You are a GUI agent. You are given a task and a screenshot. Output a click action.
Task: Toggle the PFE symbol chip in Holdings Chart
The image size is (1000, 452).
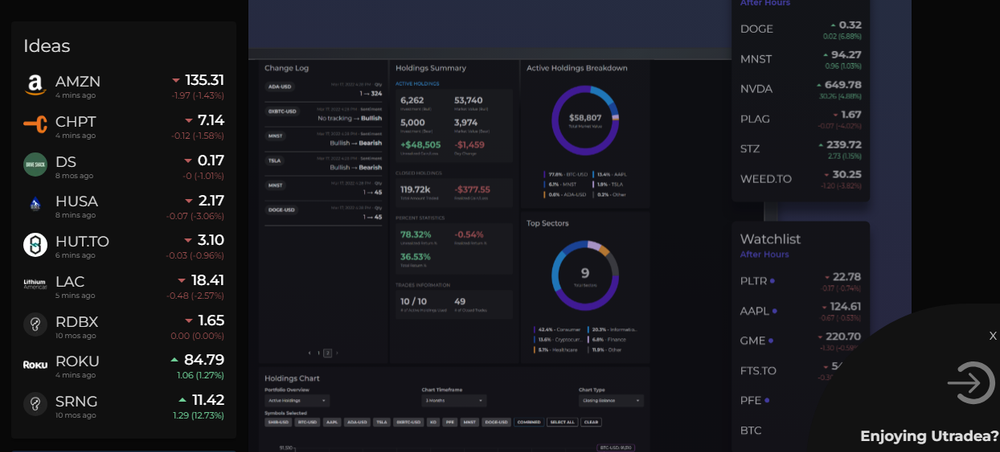coord(450,422)
